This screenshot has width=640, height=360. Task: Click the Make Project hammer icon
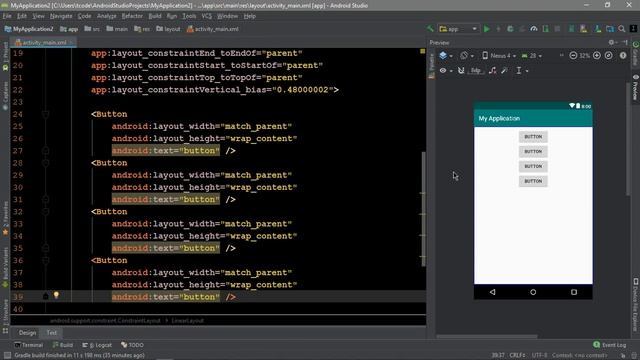pos(430,29)
